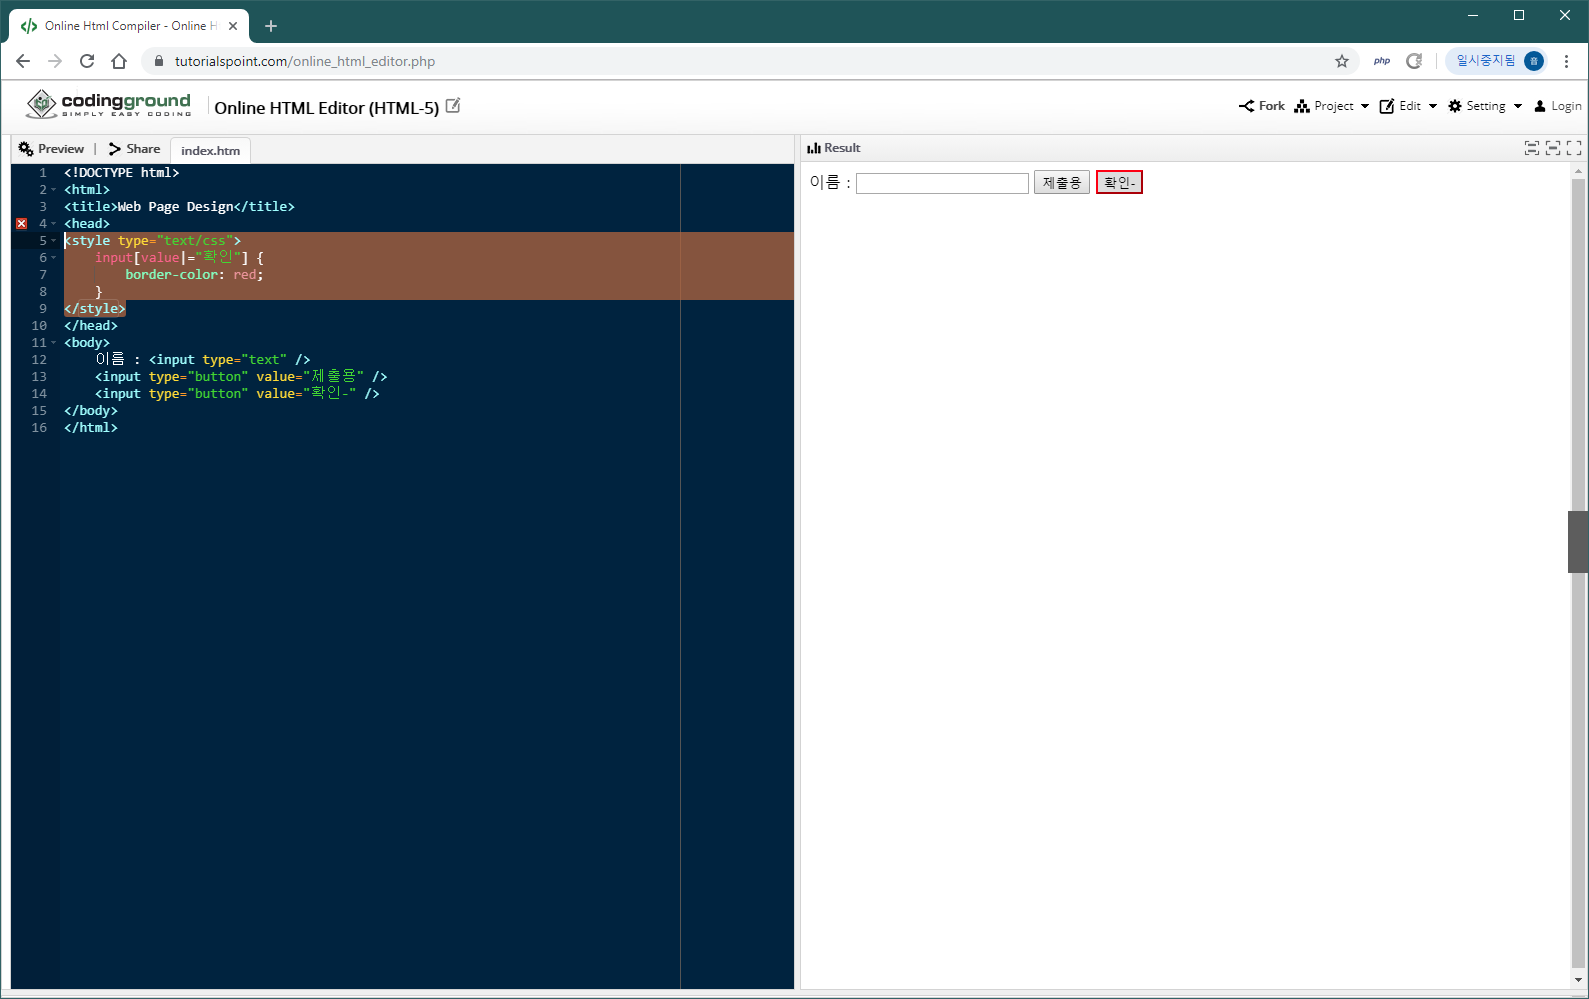
Task: Collapse the fold arrow on line 11
Action: pyautogui.click(x=54, y=343)
